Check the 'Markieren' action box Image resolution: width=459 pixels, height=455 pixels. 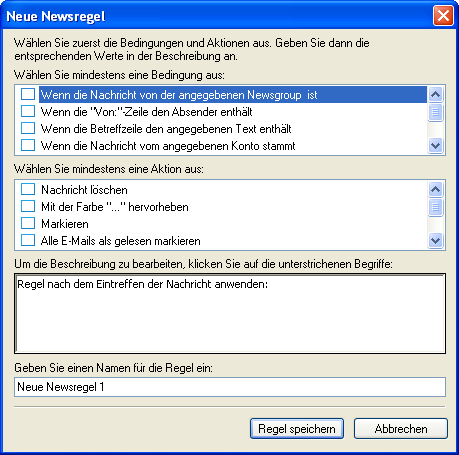pyautogui.click(x=28, y=223)
